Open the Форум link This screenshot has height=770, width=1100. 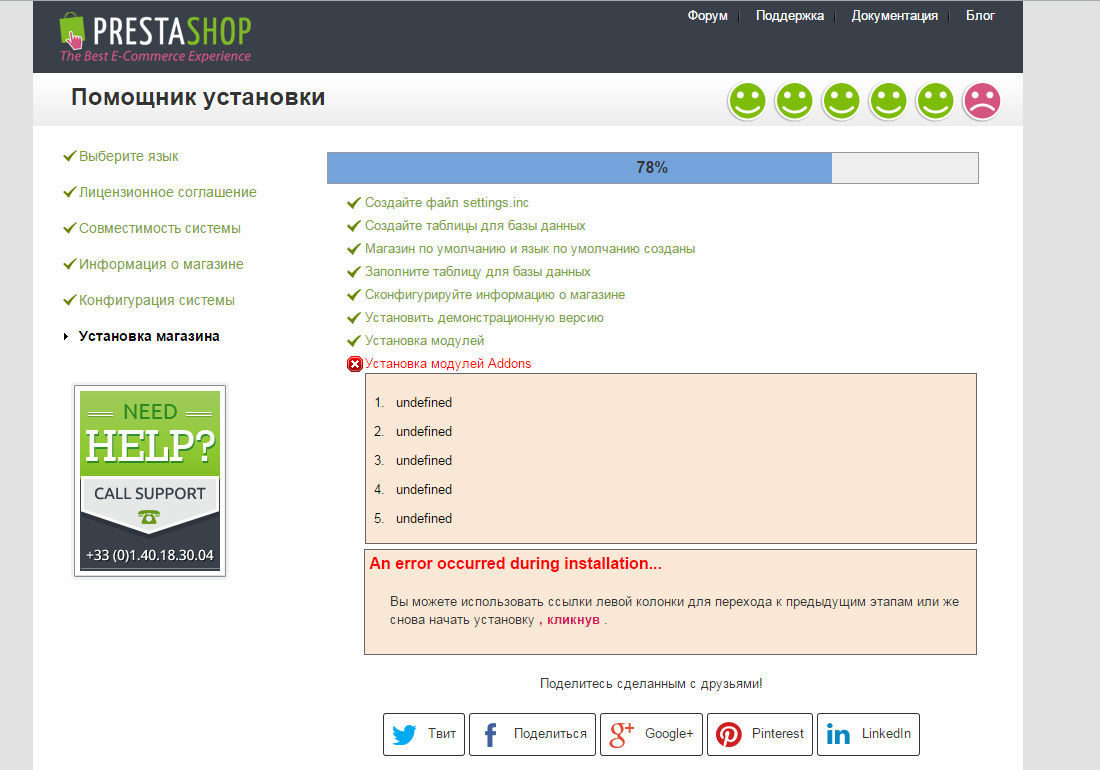(x=707, y=16)
